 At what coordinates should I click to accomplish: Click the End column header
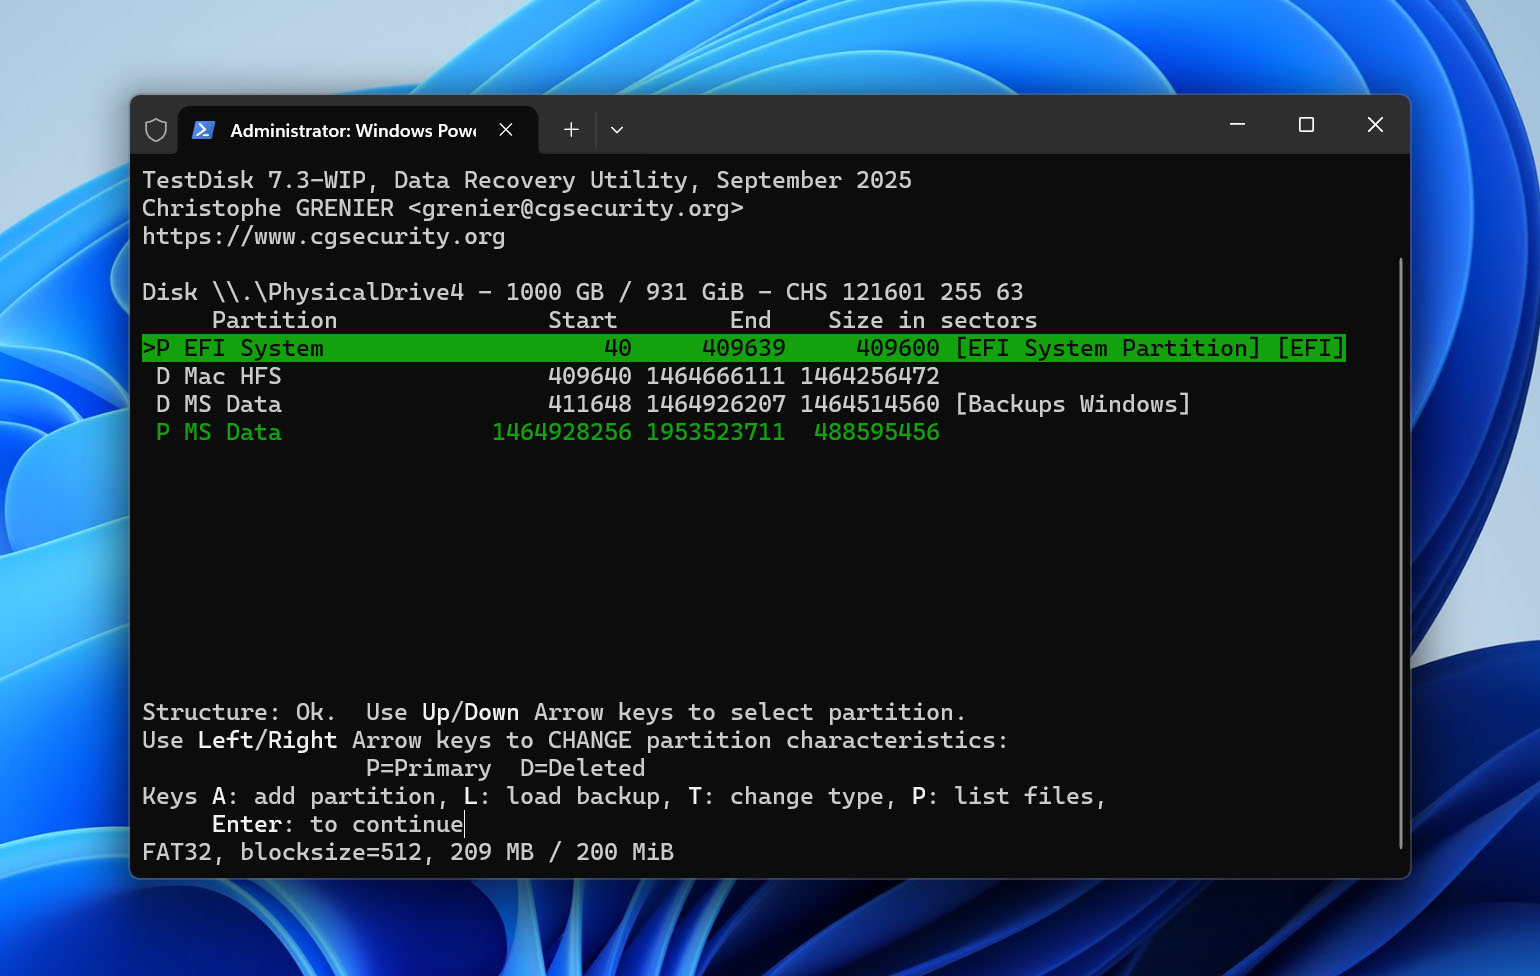750,320
